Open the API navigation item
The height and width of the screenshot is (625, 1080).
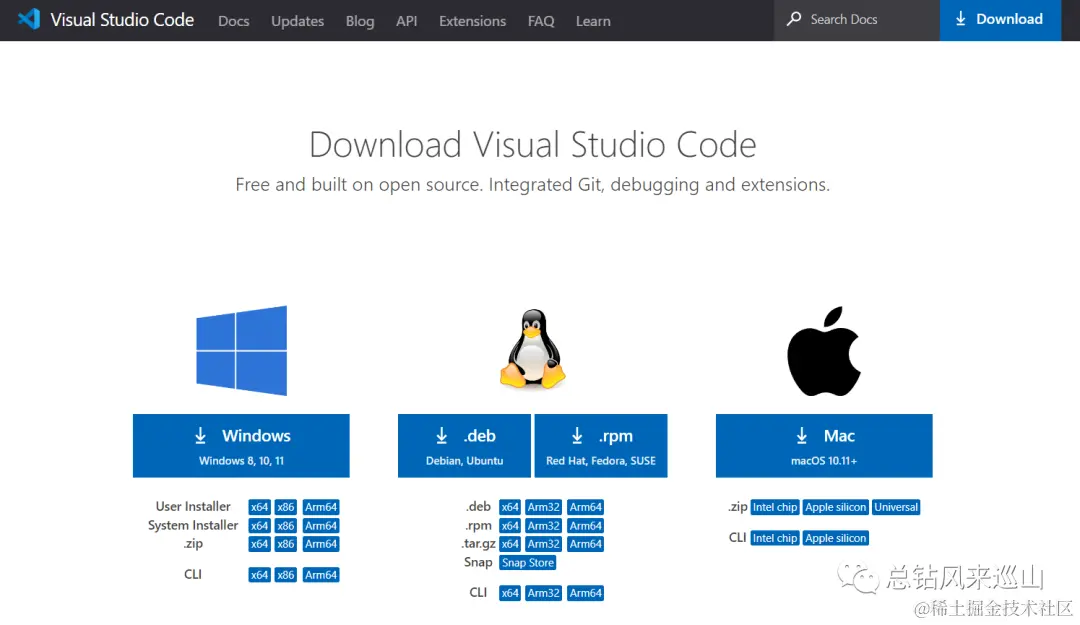[406, 21]
